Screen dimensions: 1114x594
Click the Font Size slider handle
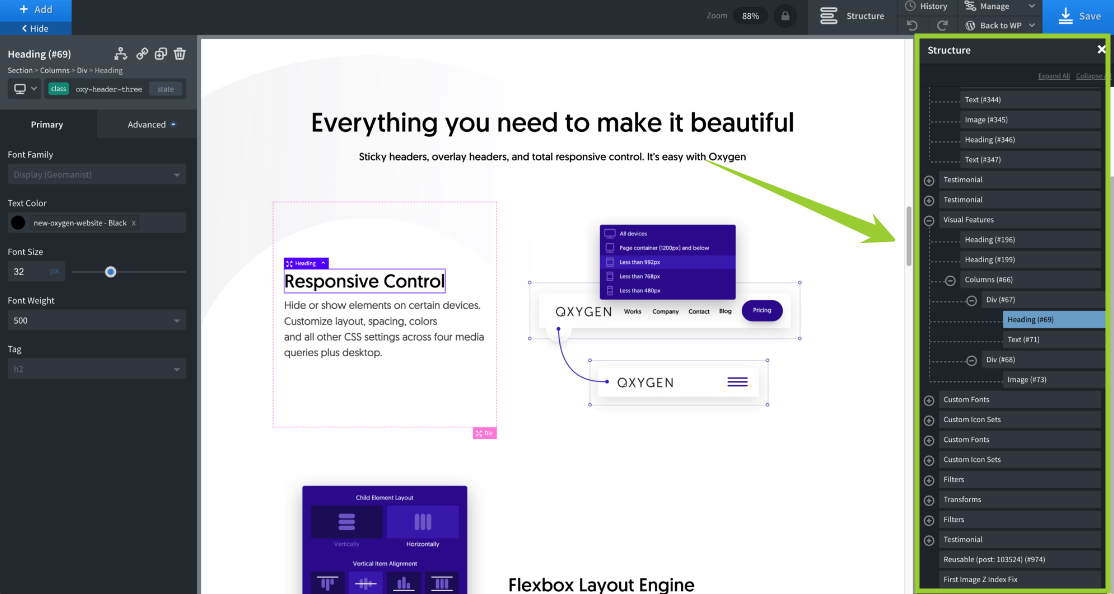111,271
